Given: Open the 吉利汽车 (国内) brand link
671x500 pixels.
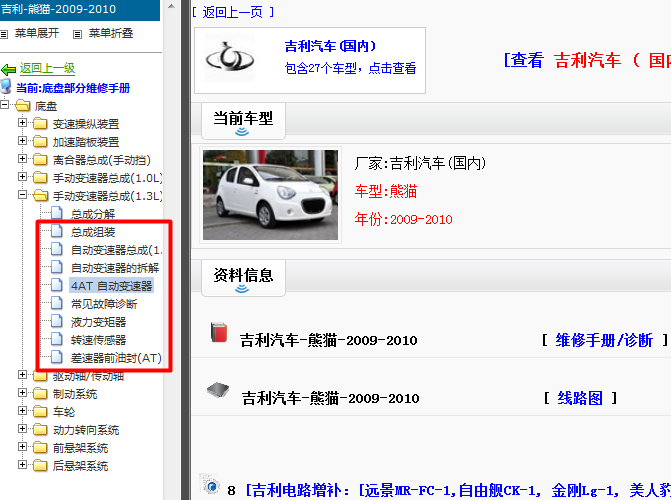Looking at the screenshot, I should click(330, 46).
